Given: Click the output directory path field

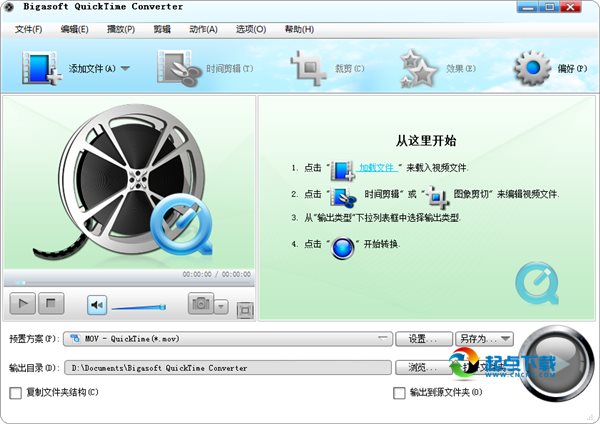Looking at the screenshot, I should pos(228,368).
